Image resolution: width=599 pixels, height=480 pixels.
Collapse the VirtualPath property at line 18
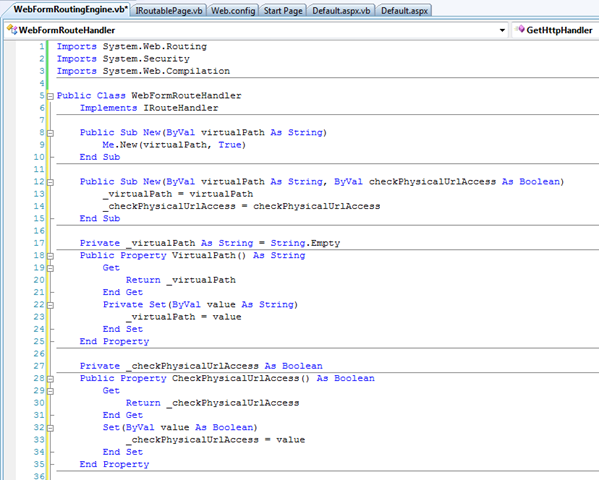click(50, 256)
